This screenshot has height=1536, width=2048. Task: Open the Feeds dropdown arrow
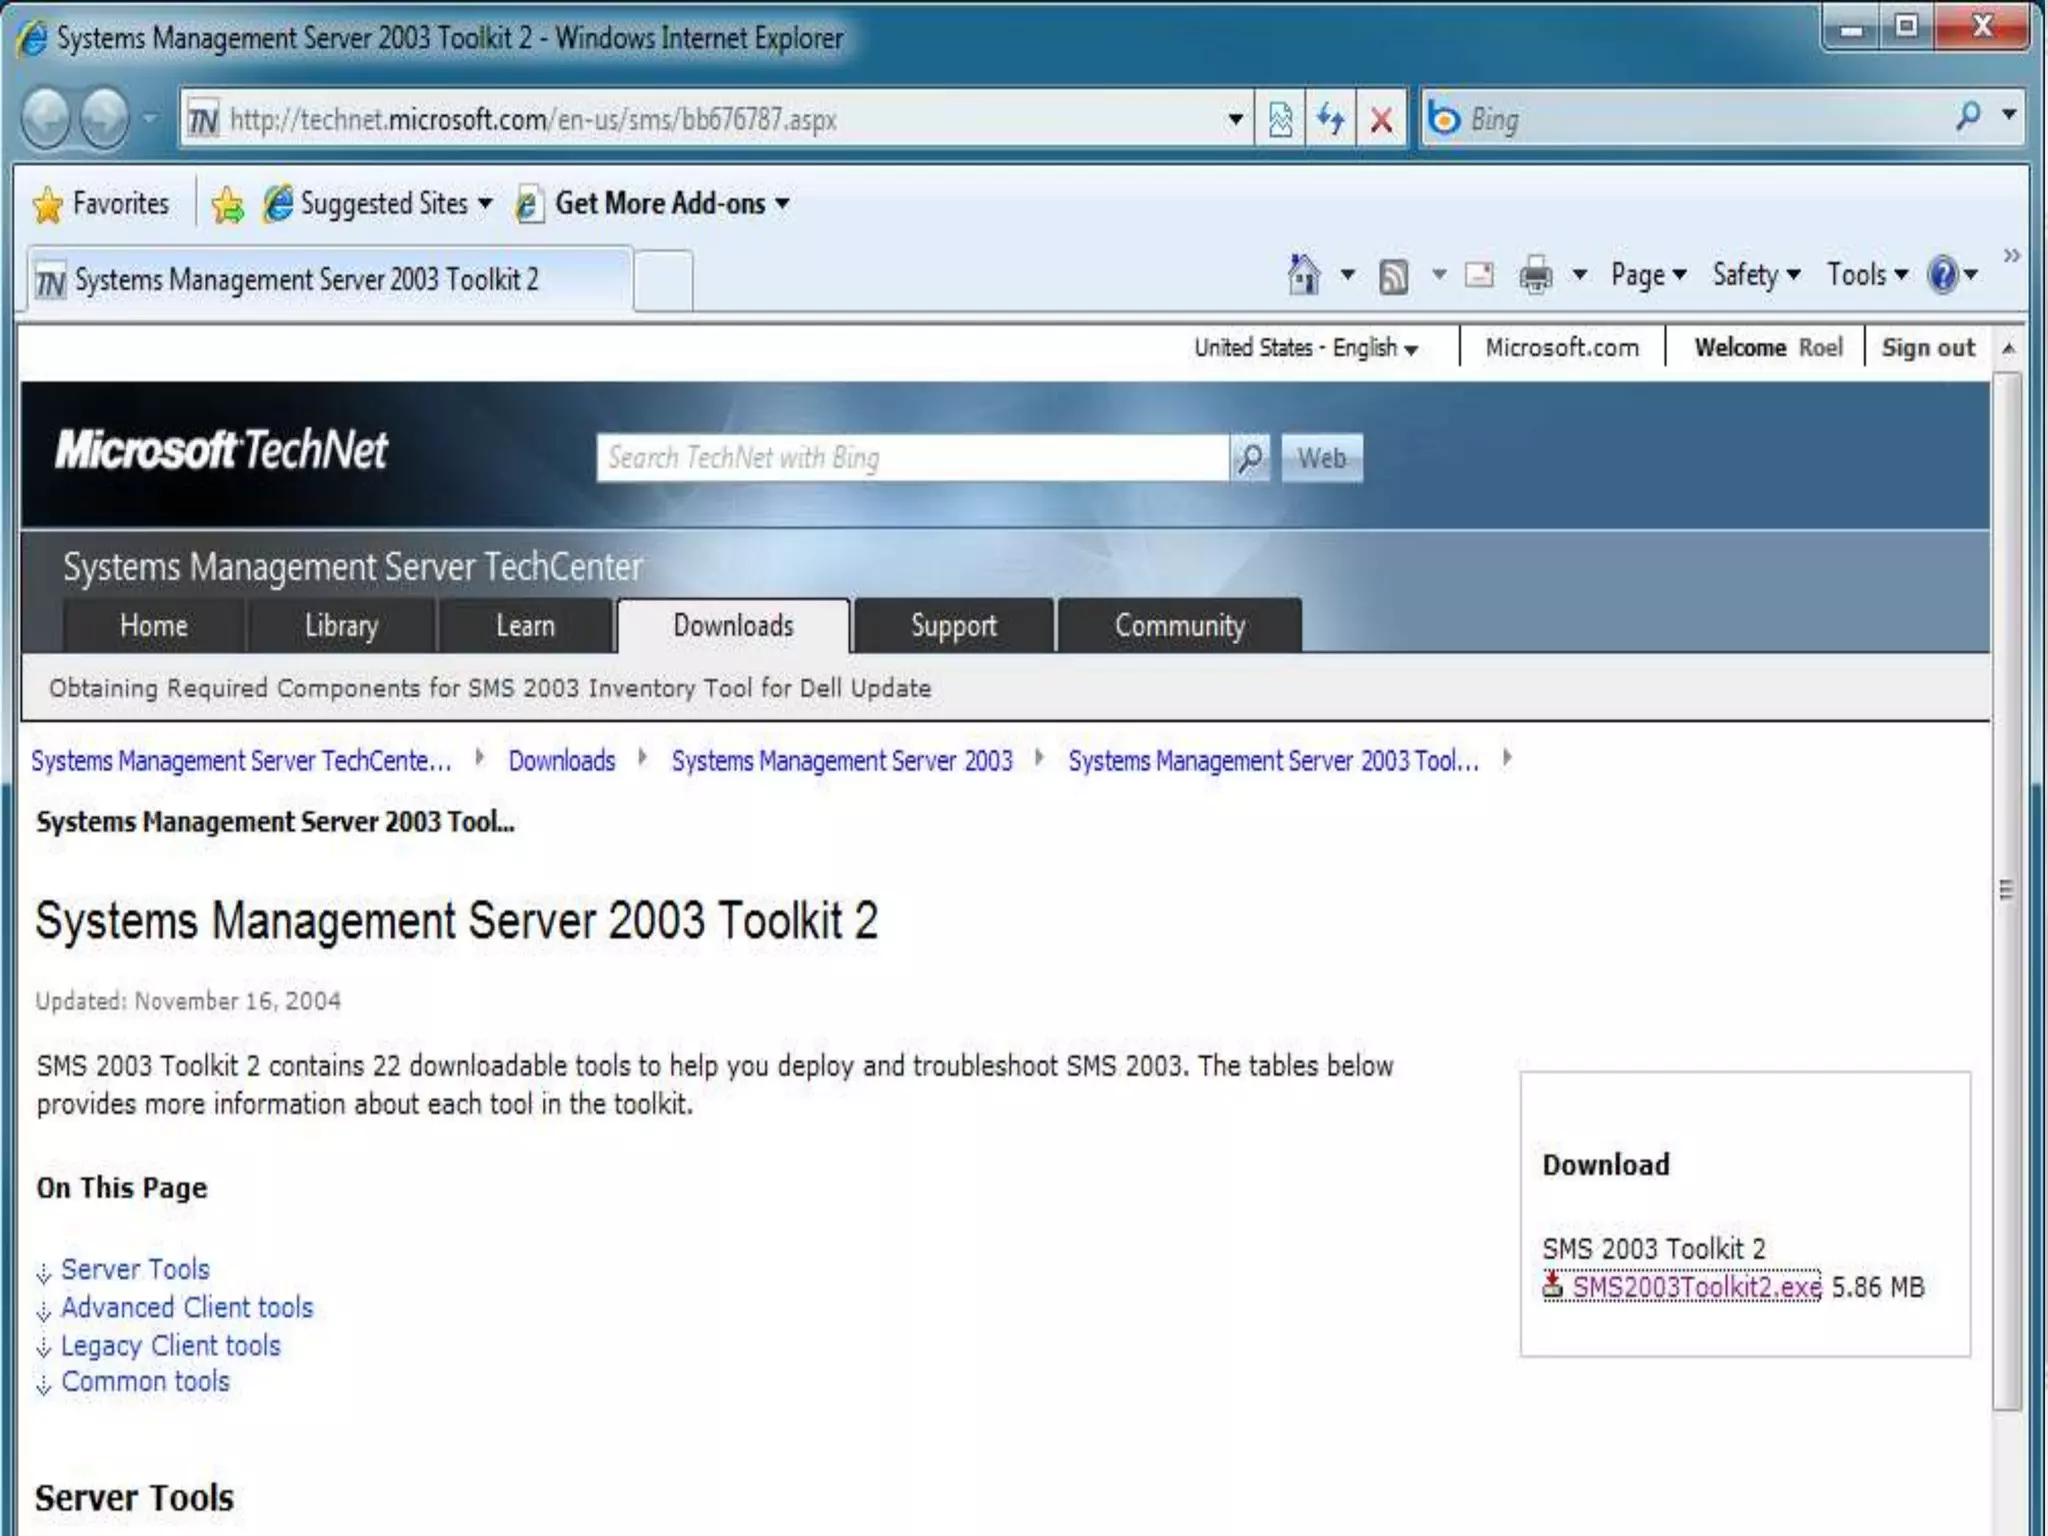1439,274
